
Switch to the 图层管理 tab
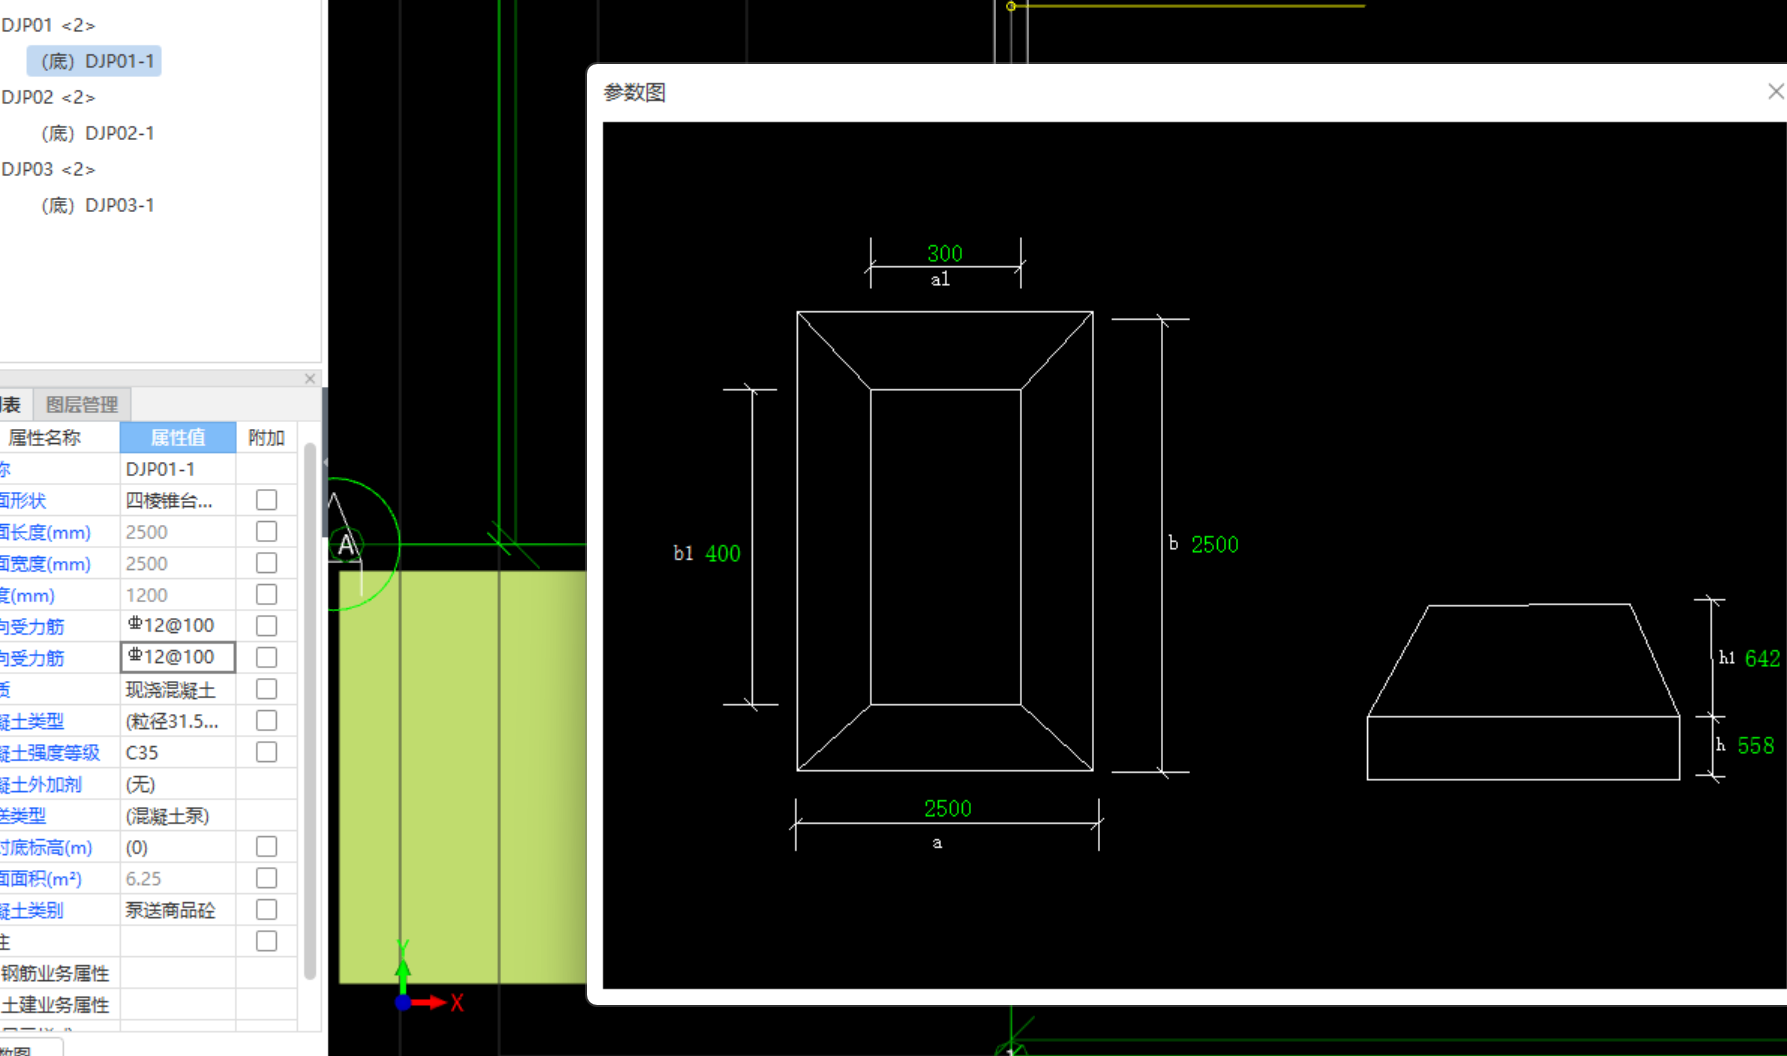(82, 405)
